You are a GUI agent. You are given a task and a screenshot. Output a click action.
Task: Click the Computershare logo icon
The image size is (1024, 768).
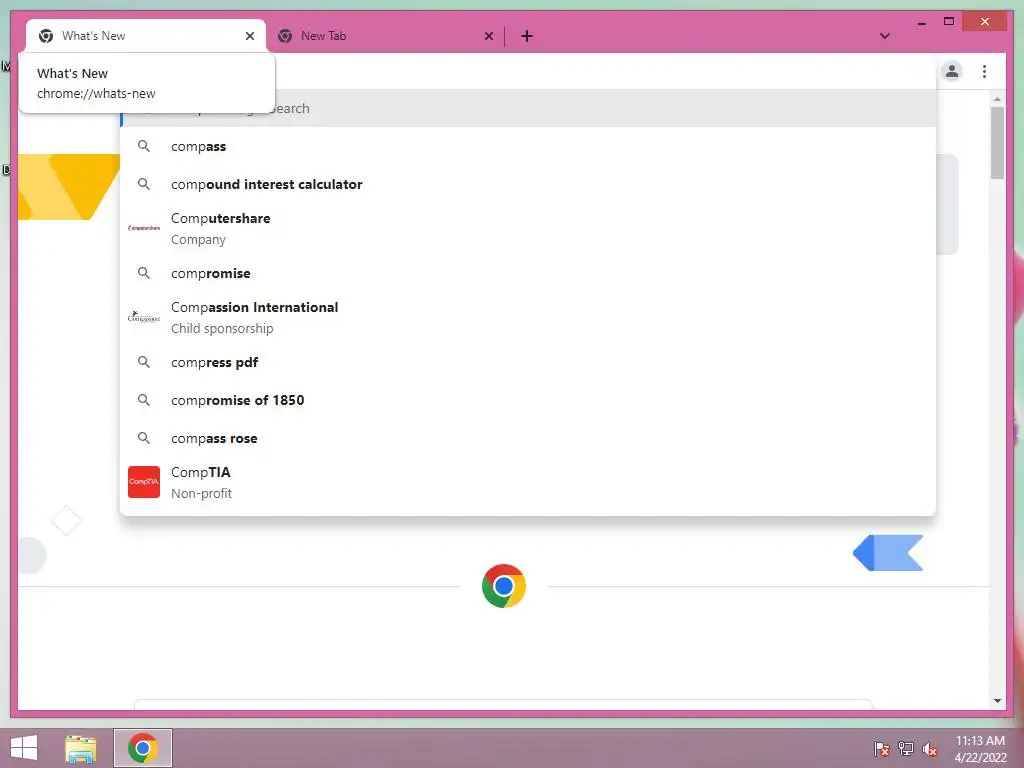[144, 228]
